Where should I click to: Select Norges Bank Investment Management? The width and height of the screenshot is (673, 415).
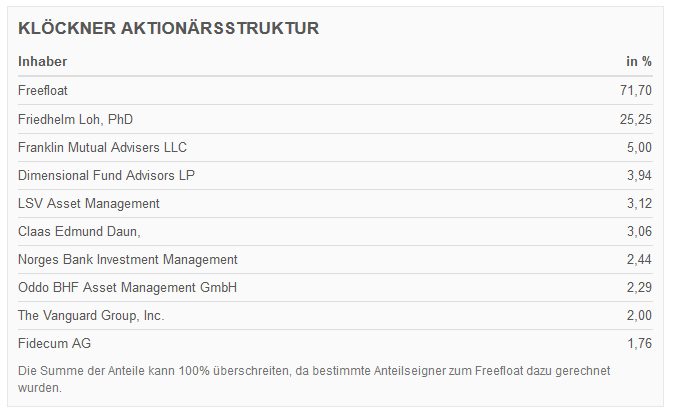[128, 259]
